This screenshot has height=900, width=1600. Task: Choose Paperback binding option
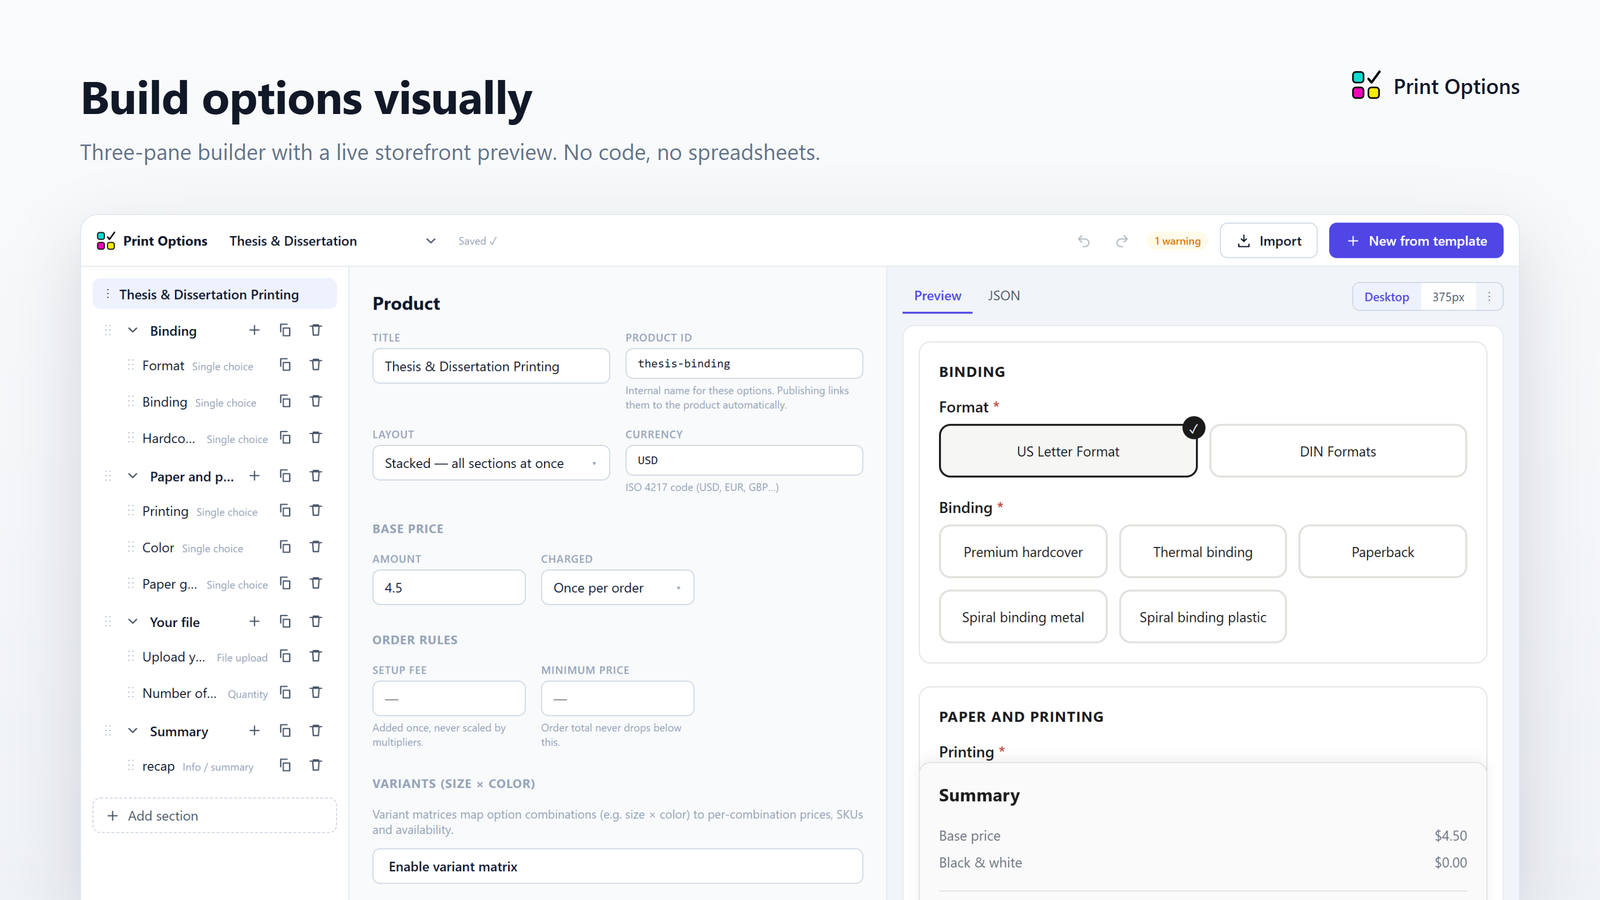pyautogui.click(x=1383, y=552)
